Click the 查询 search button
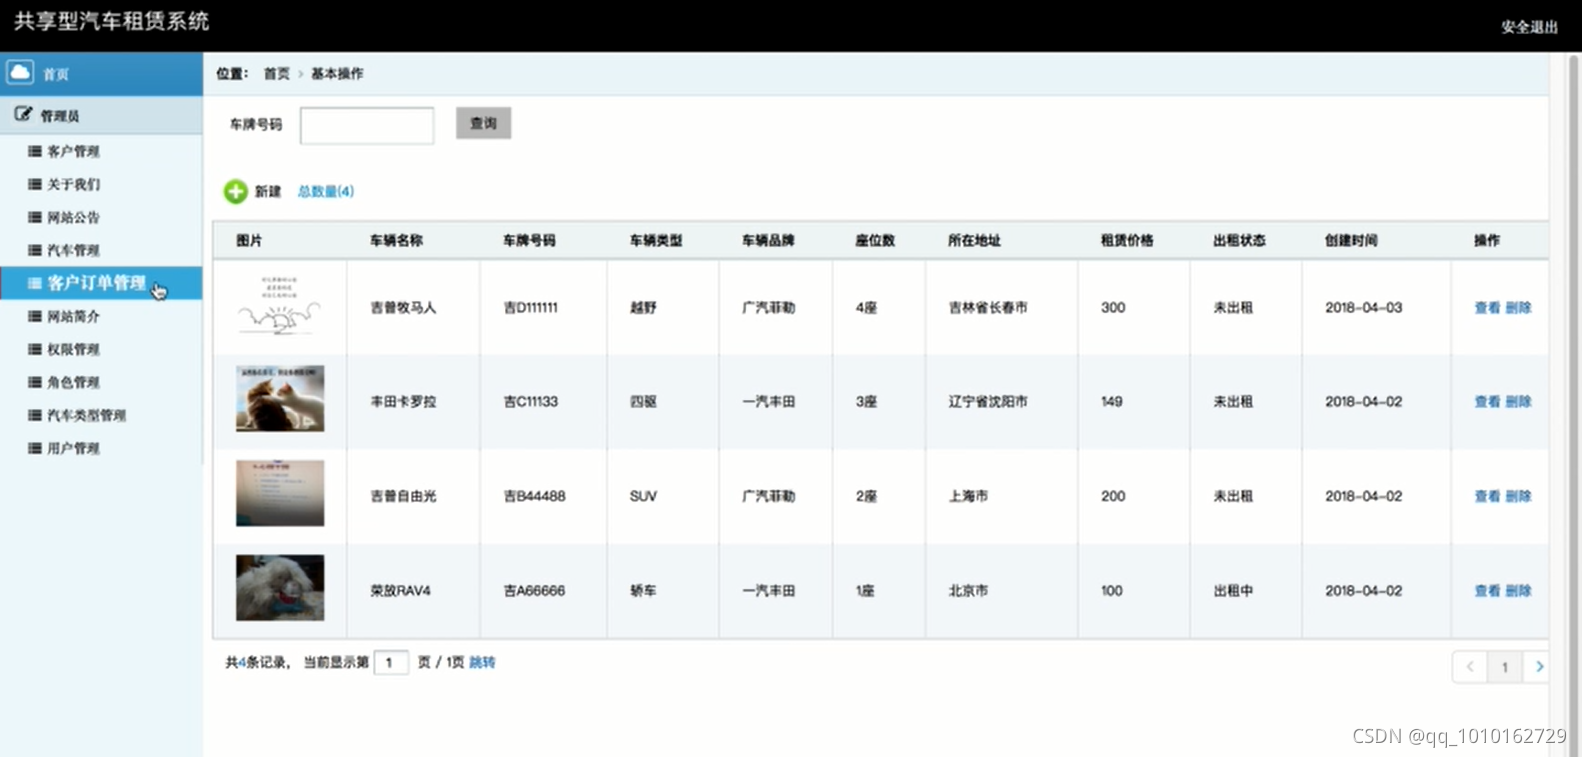This screenshot has width=1582, height=757. point(483,123)
